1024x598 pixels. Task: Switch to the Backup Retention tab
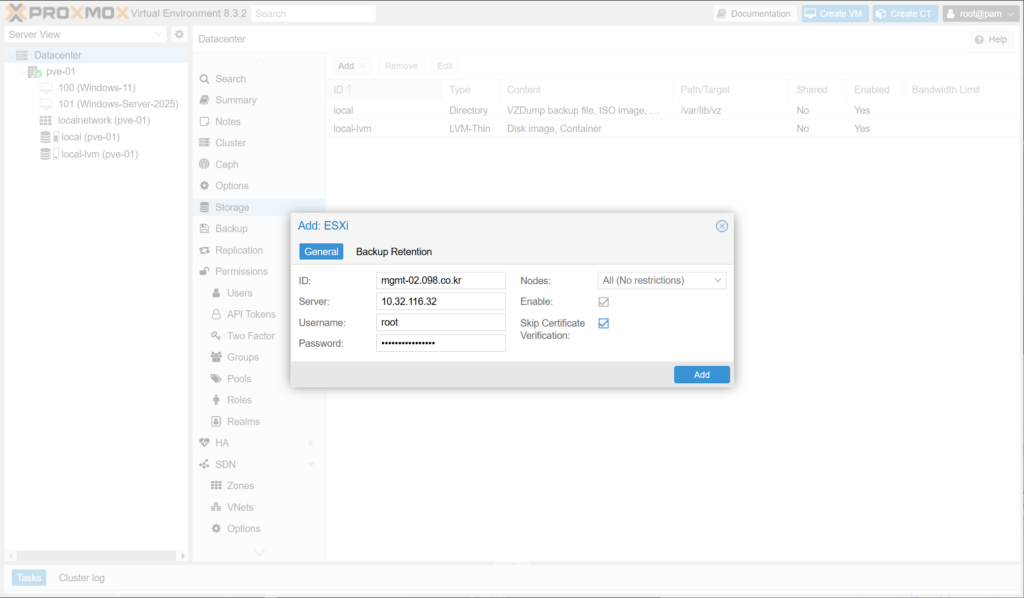[x=394, y=252]
